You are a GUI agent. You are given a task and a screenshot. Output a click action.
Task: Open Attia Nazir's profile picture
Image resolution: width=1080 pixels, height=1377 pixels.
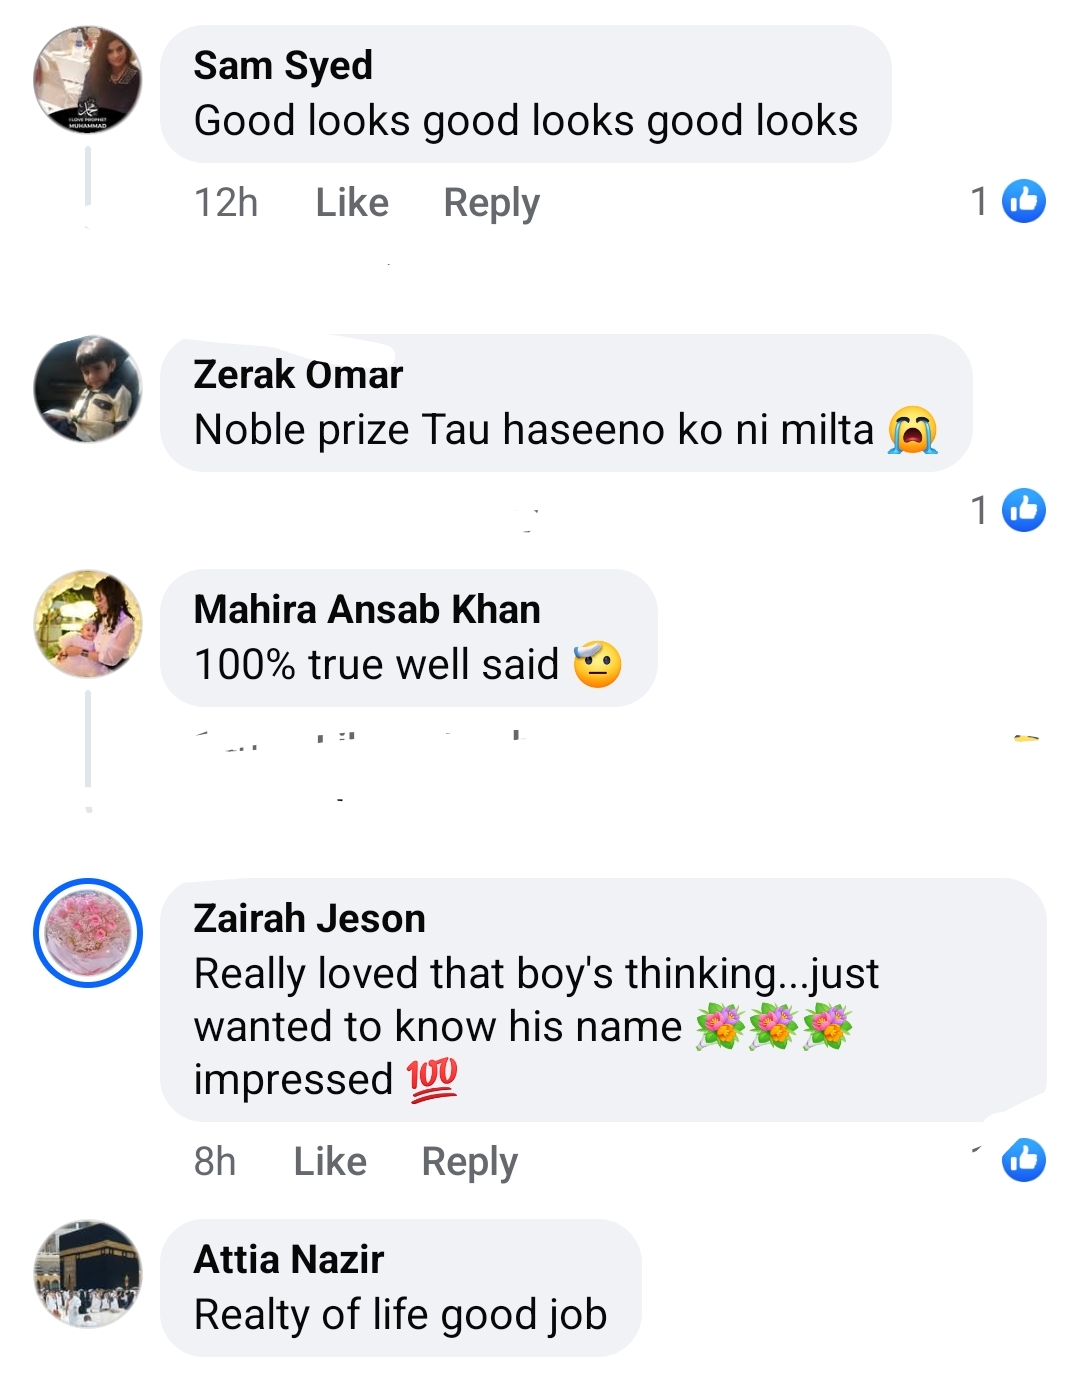88,1274
